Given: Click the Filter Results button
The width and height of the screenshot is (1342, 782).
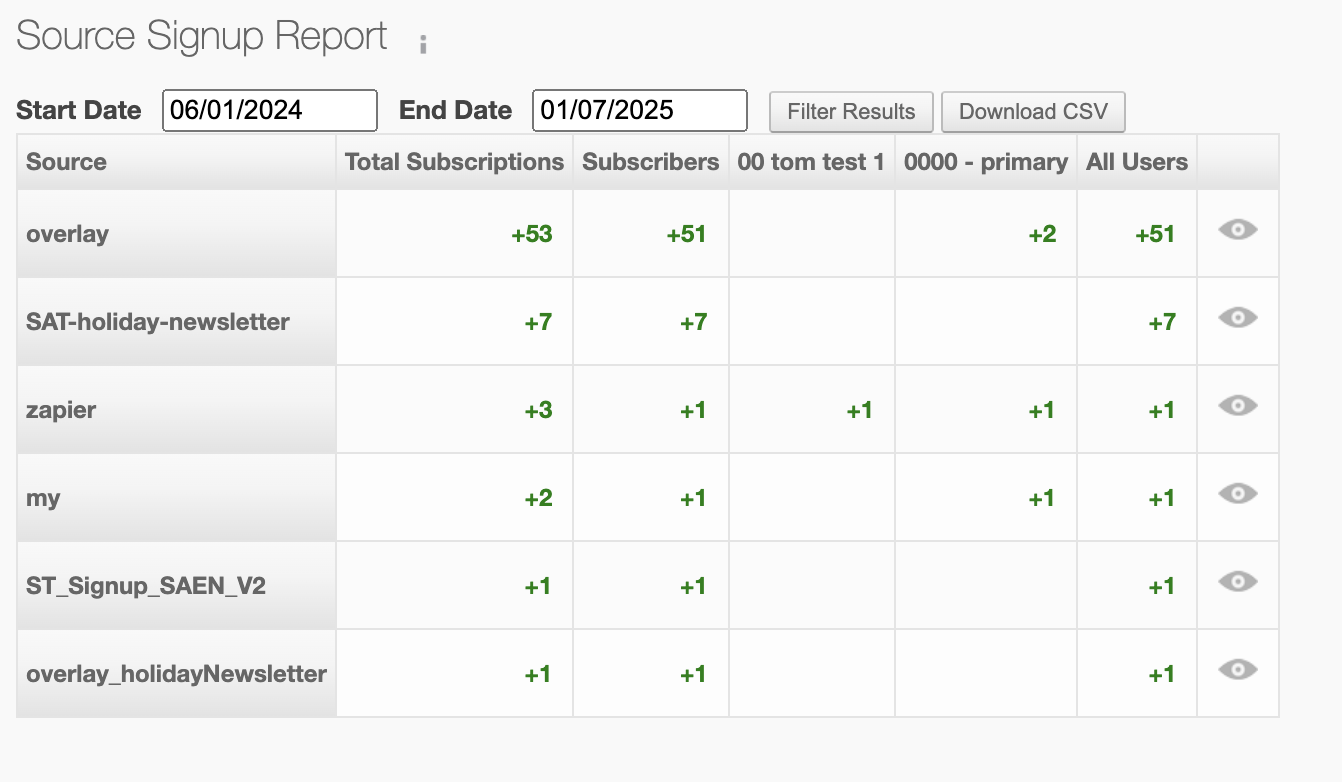Looking at the screenshot, I should pyautogui.click(x=851, y=111).
